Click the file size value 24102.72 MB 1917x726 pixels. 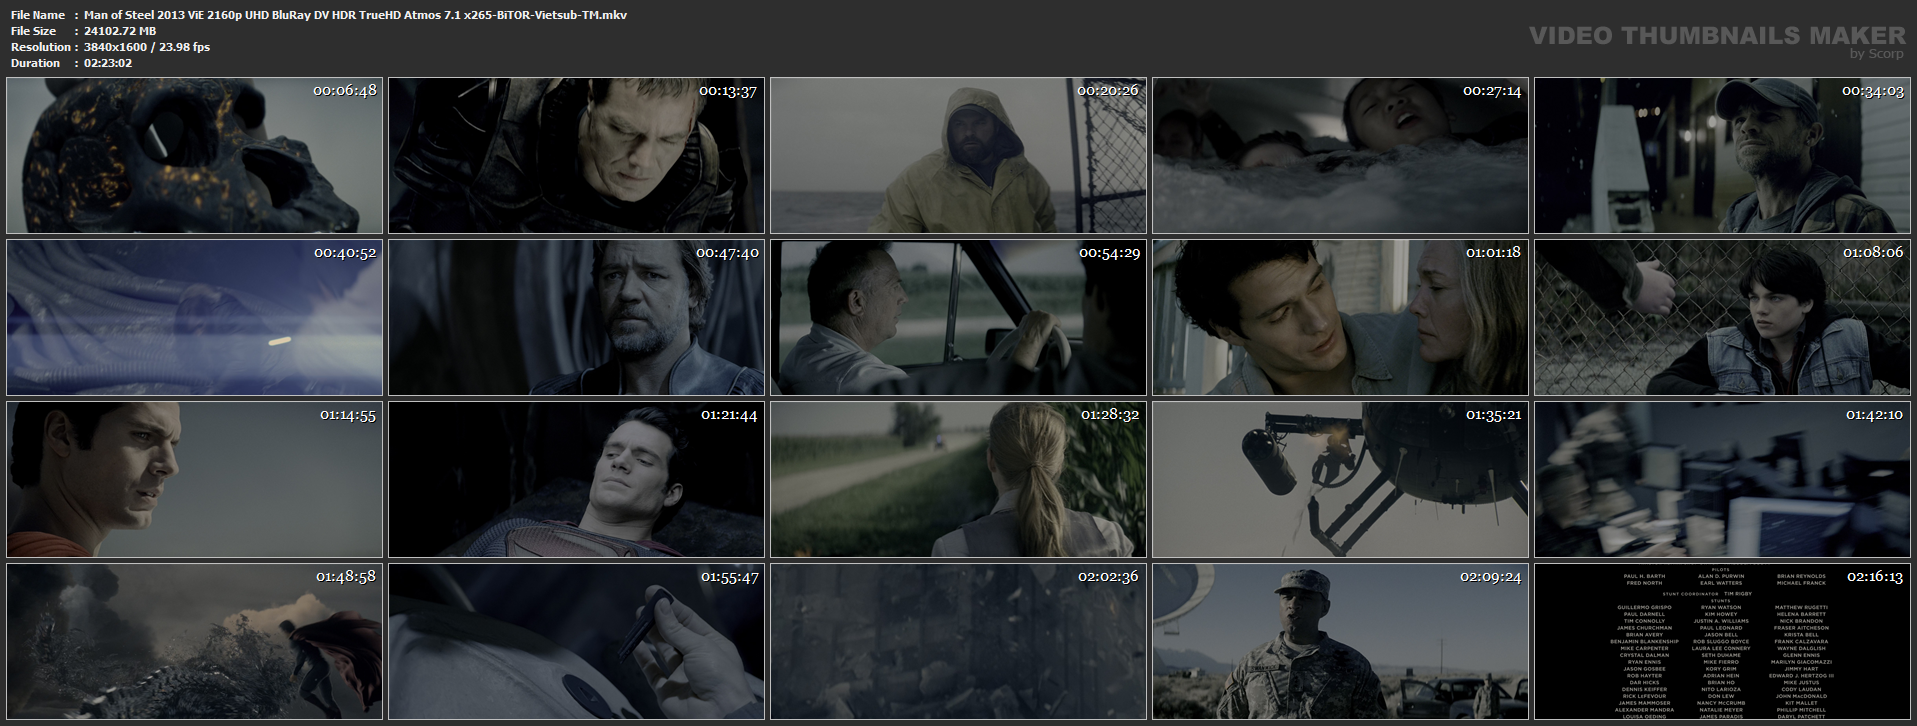click(x=120, y=31)
